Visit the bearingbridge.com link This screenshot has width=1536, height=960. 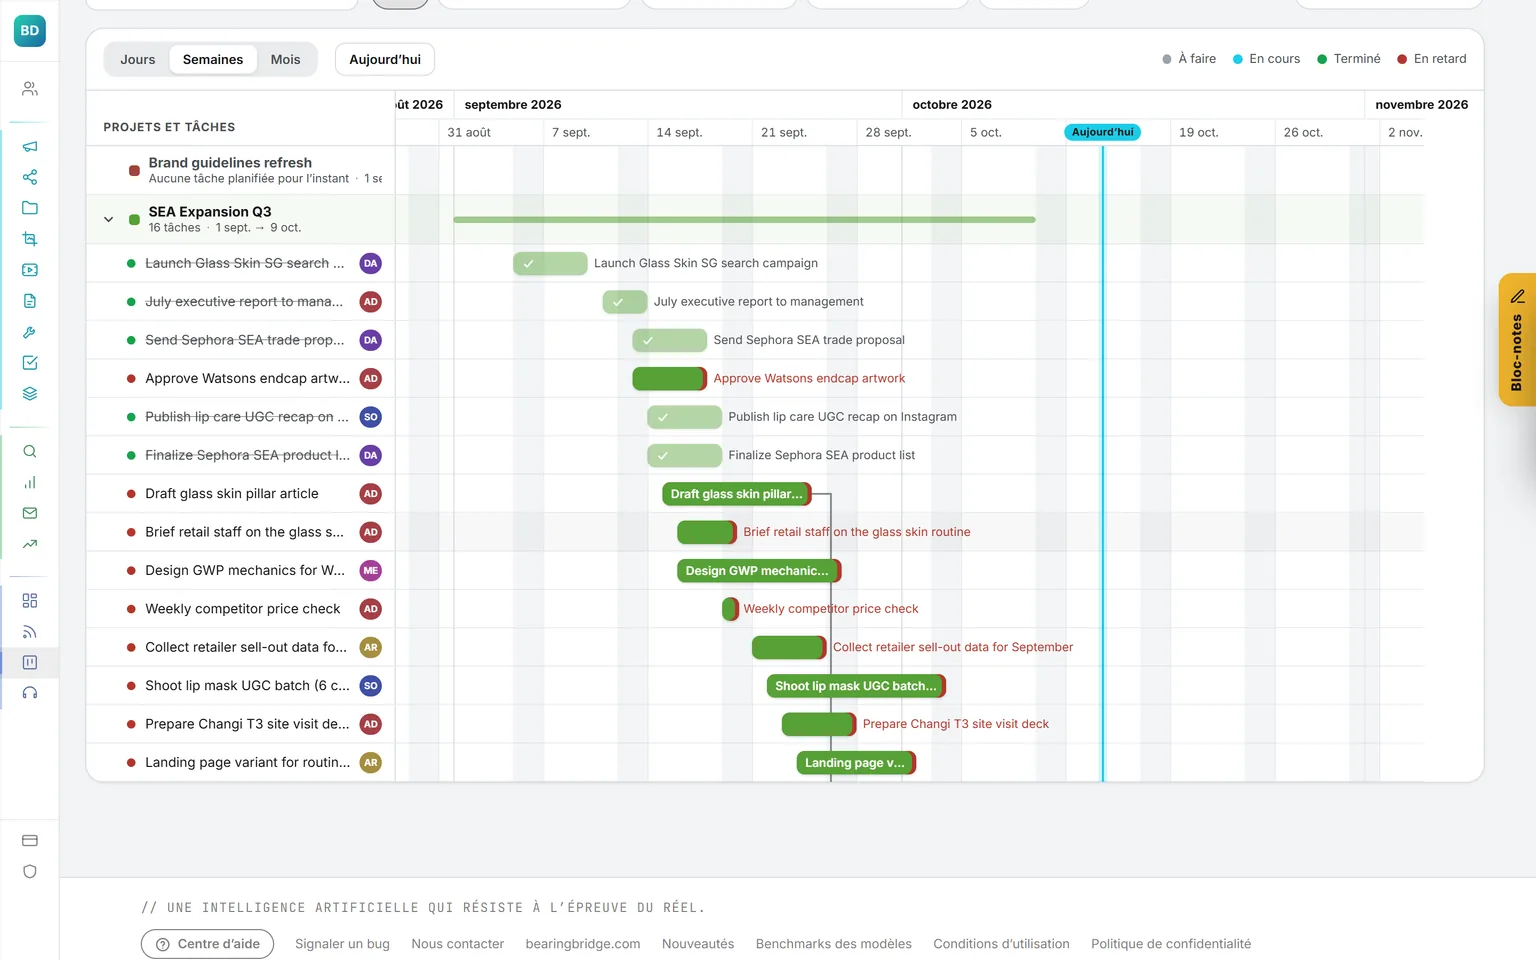583,944
